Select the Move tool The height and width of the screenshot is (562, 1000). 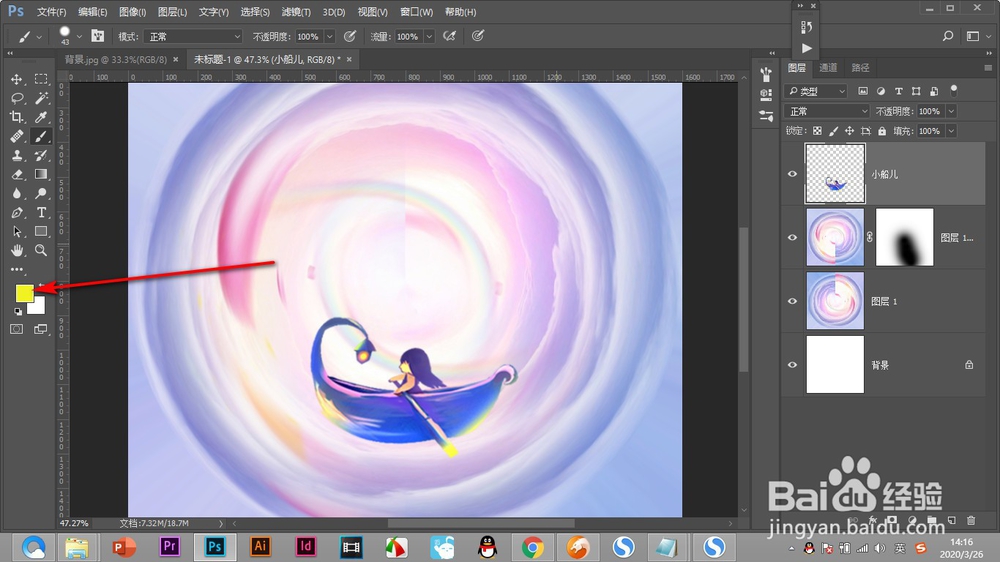click(17, 79)
